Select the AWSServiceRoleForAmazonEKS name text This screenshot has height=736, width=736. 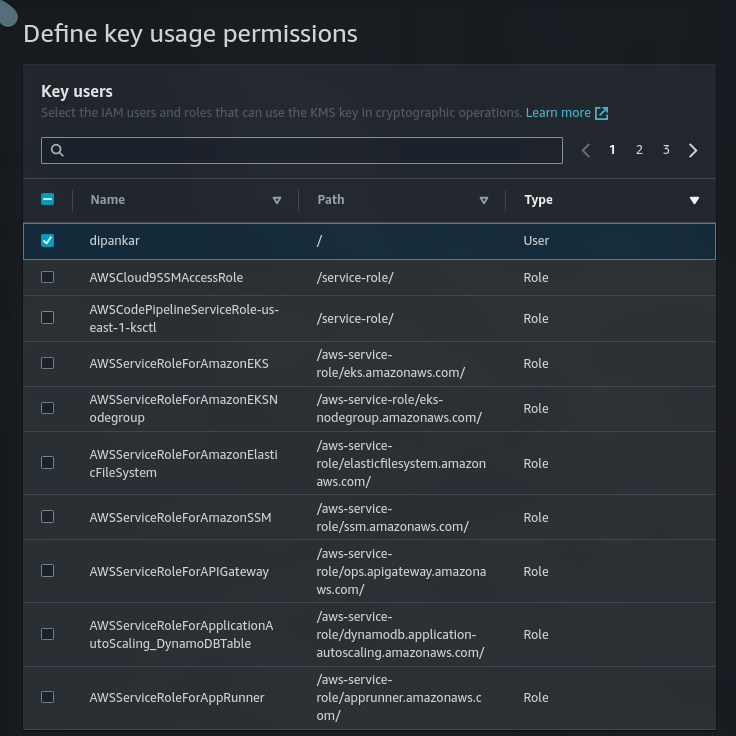179,364
